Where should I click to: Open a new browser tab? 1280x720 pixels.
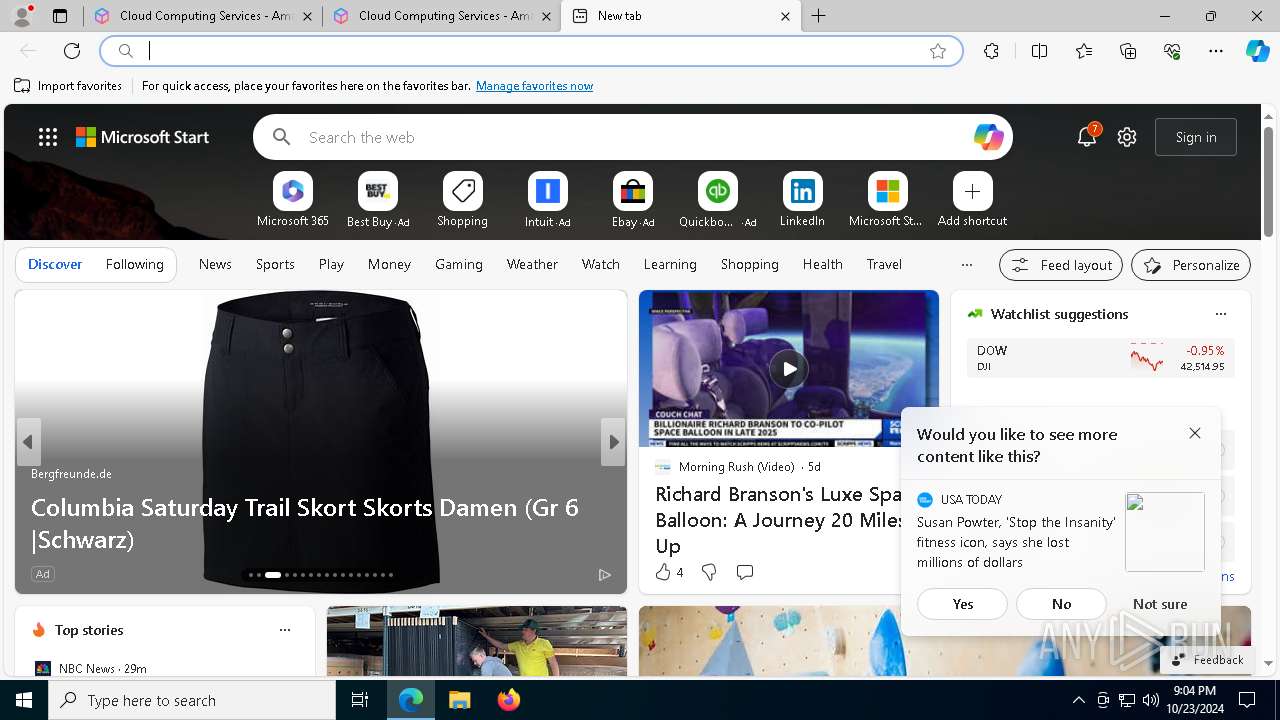point(818,16)
